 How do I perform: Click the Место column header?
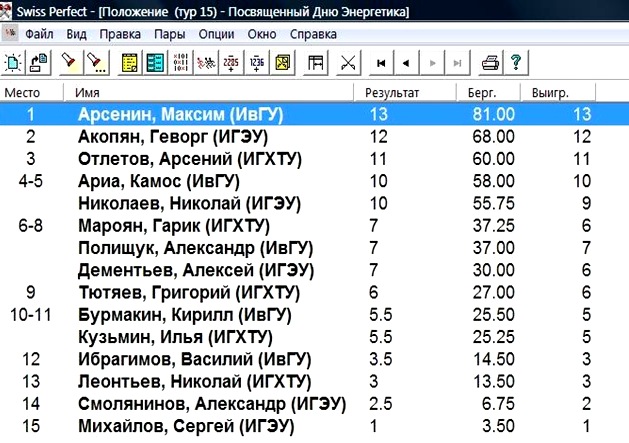pyautogui.click(x=31, y=93)
